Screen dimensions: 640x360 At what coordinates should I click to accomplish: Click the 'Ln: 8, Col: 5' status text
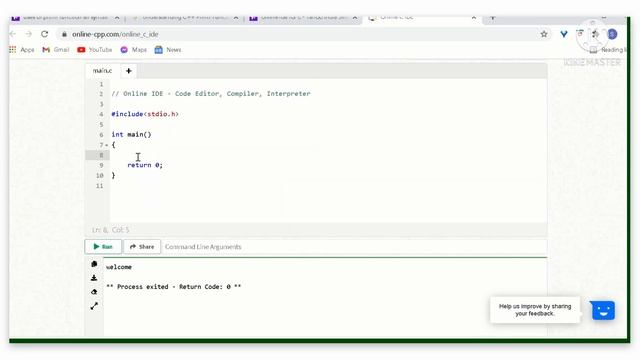[110, 230]
